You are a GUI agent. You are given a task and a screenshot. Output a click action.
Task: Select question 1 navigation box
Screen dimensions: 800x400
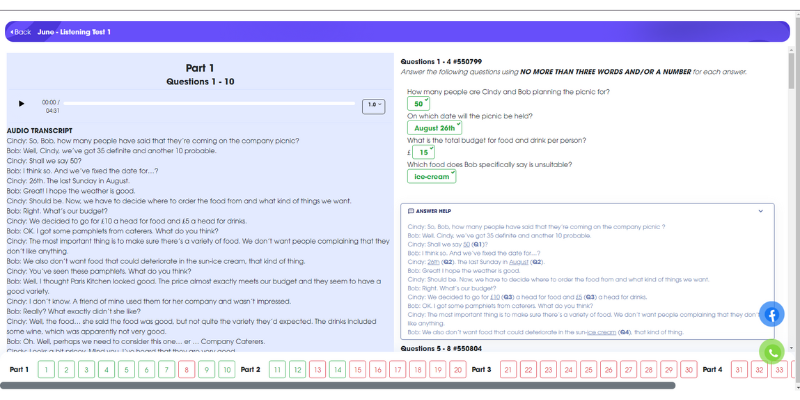pos(46,369)
